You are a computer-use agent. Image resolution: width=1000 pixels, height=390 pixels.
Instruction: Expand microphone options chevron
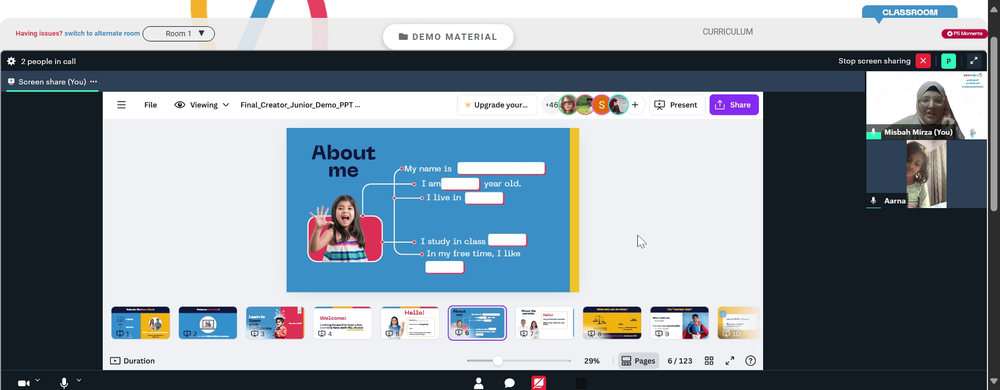78,380
